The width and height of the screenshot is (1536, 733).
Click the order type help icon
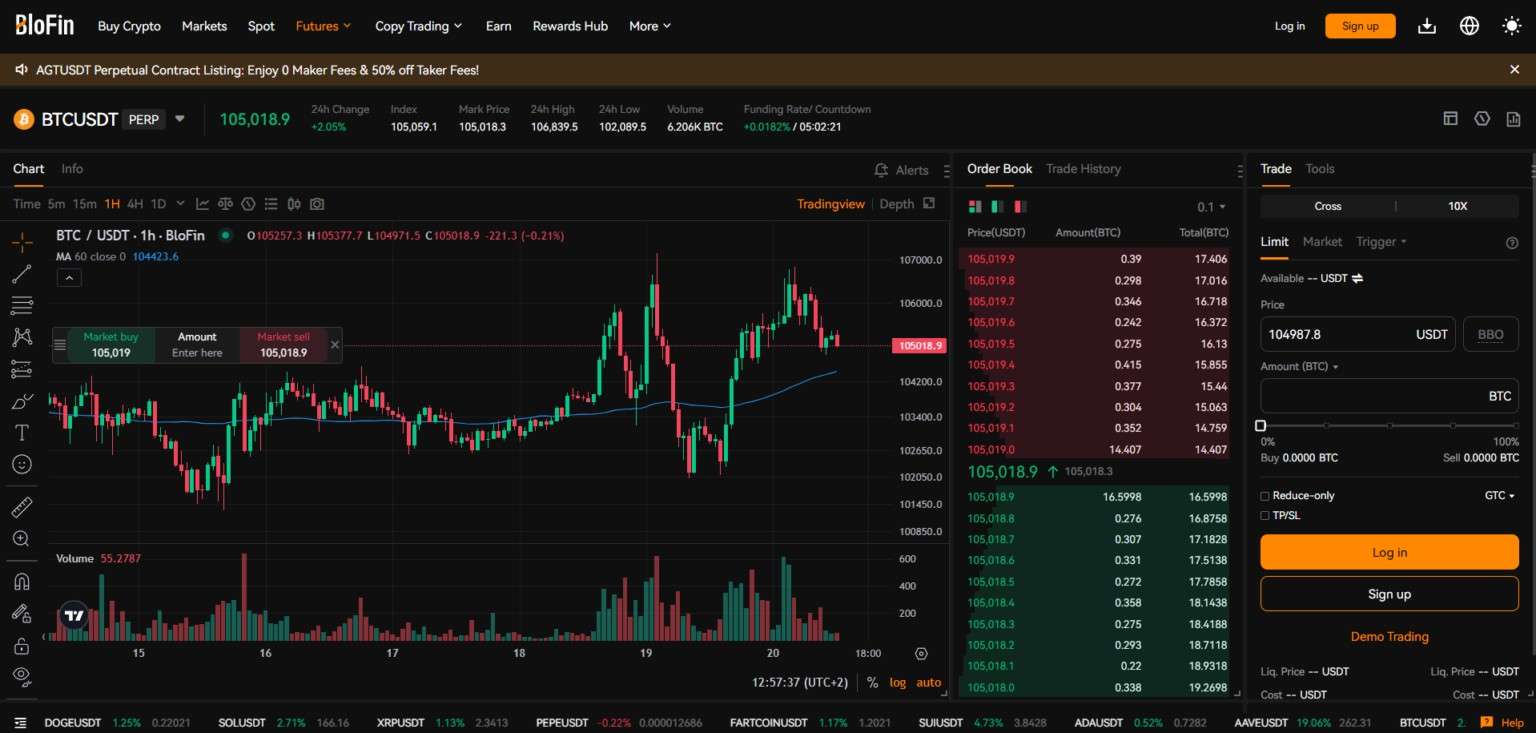click(x=1512, y=242)
